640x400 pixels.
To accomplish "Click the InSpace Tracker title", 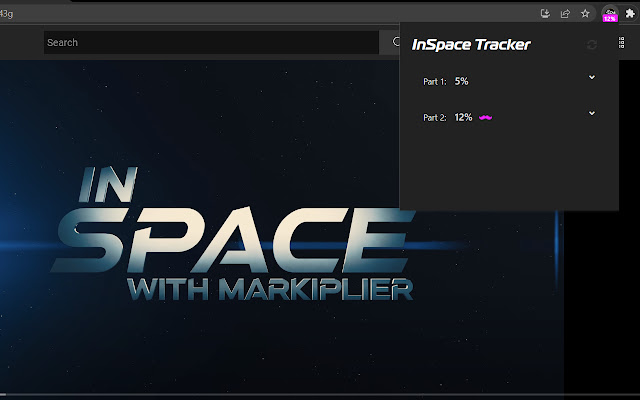I will click(471, 44).
